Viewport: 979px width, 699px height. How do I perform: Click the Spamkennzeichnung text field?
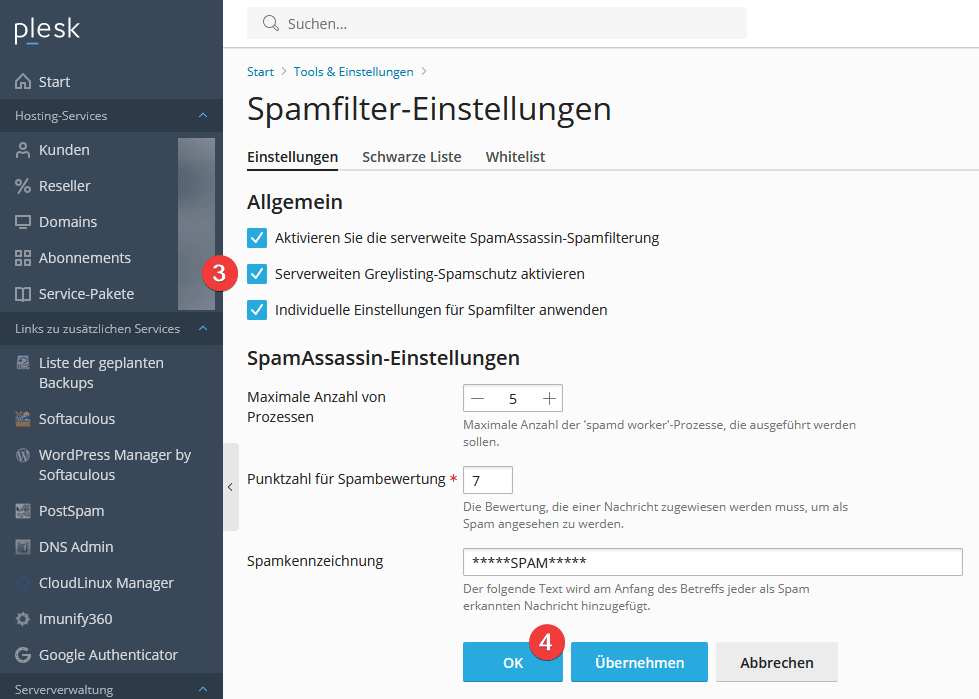click(x=712, y=562)
